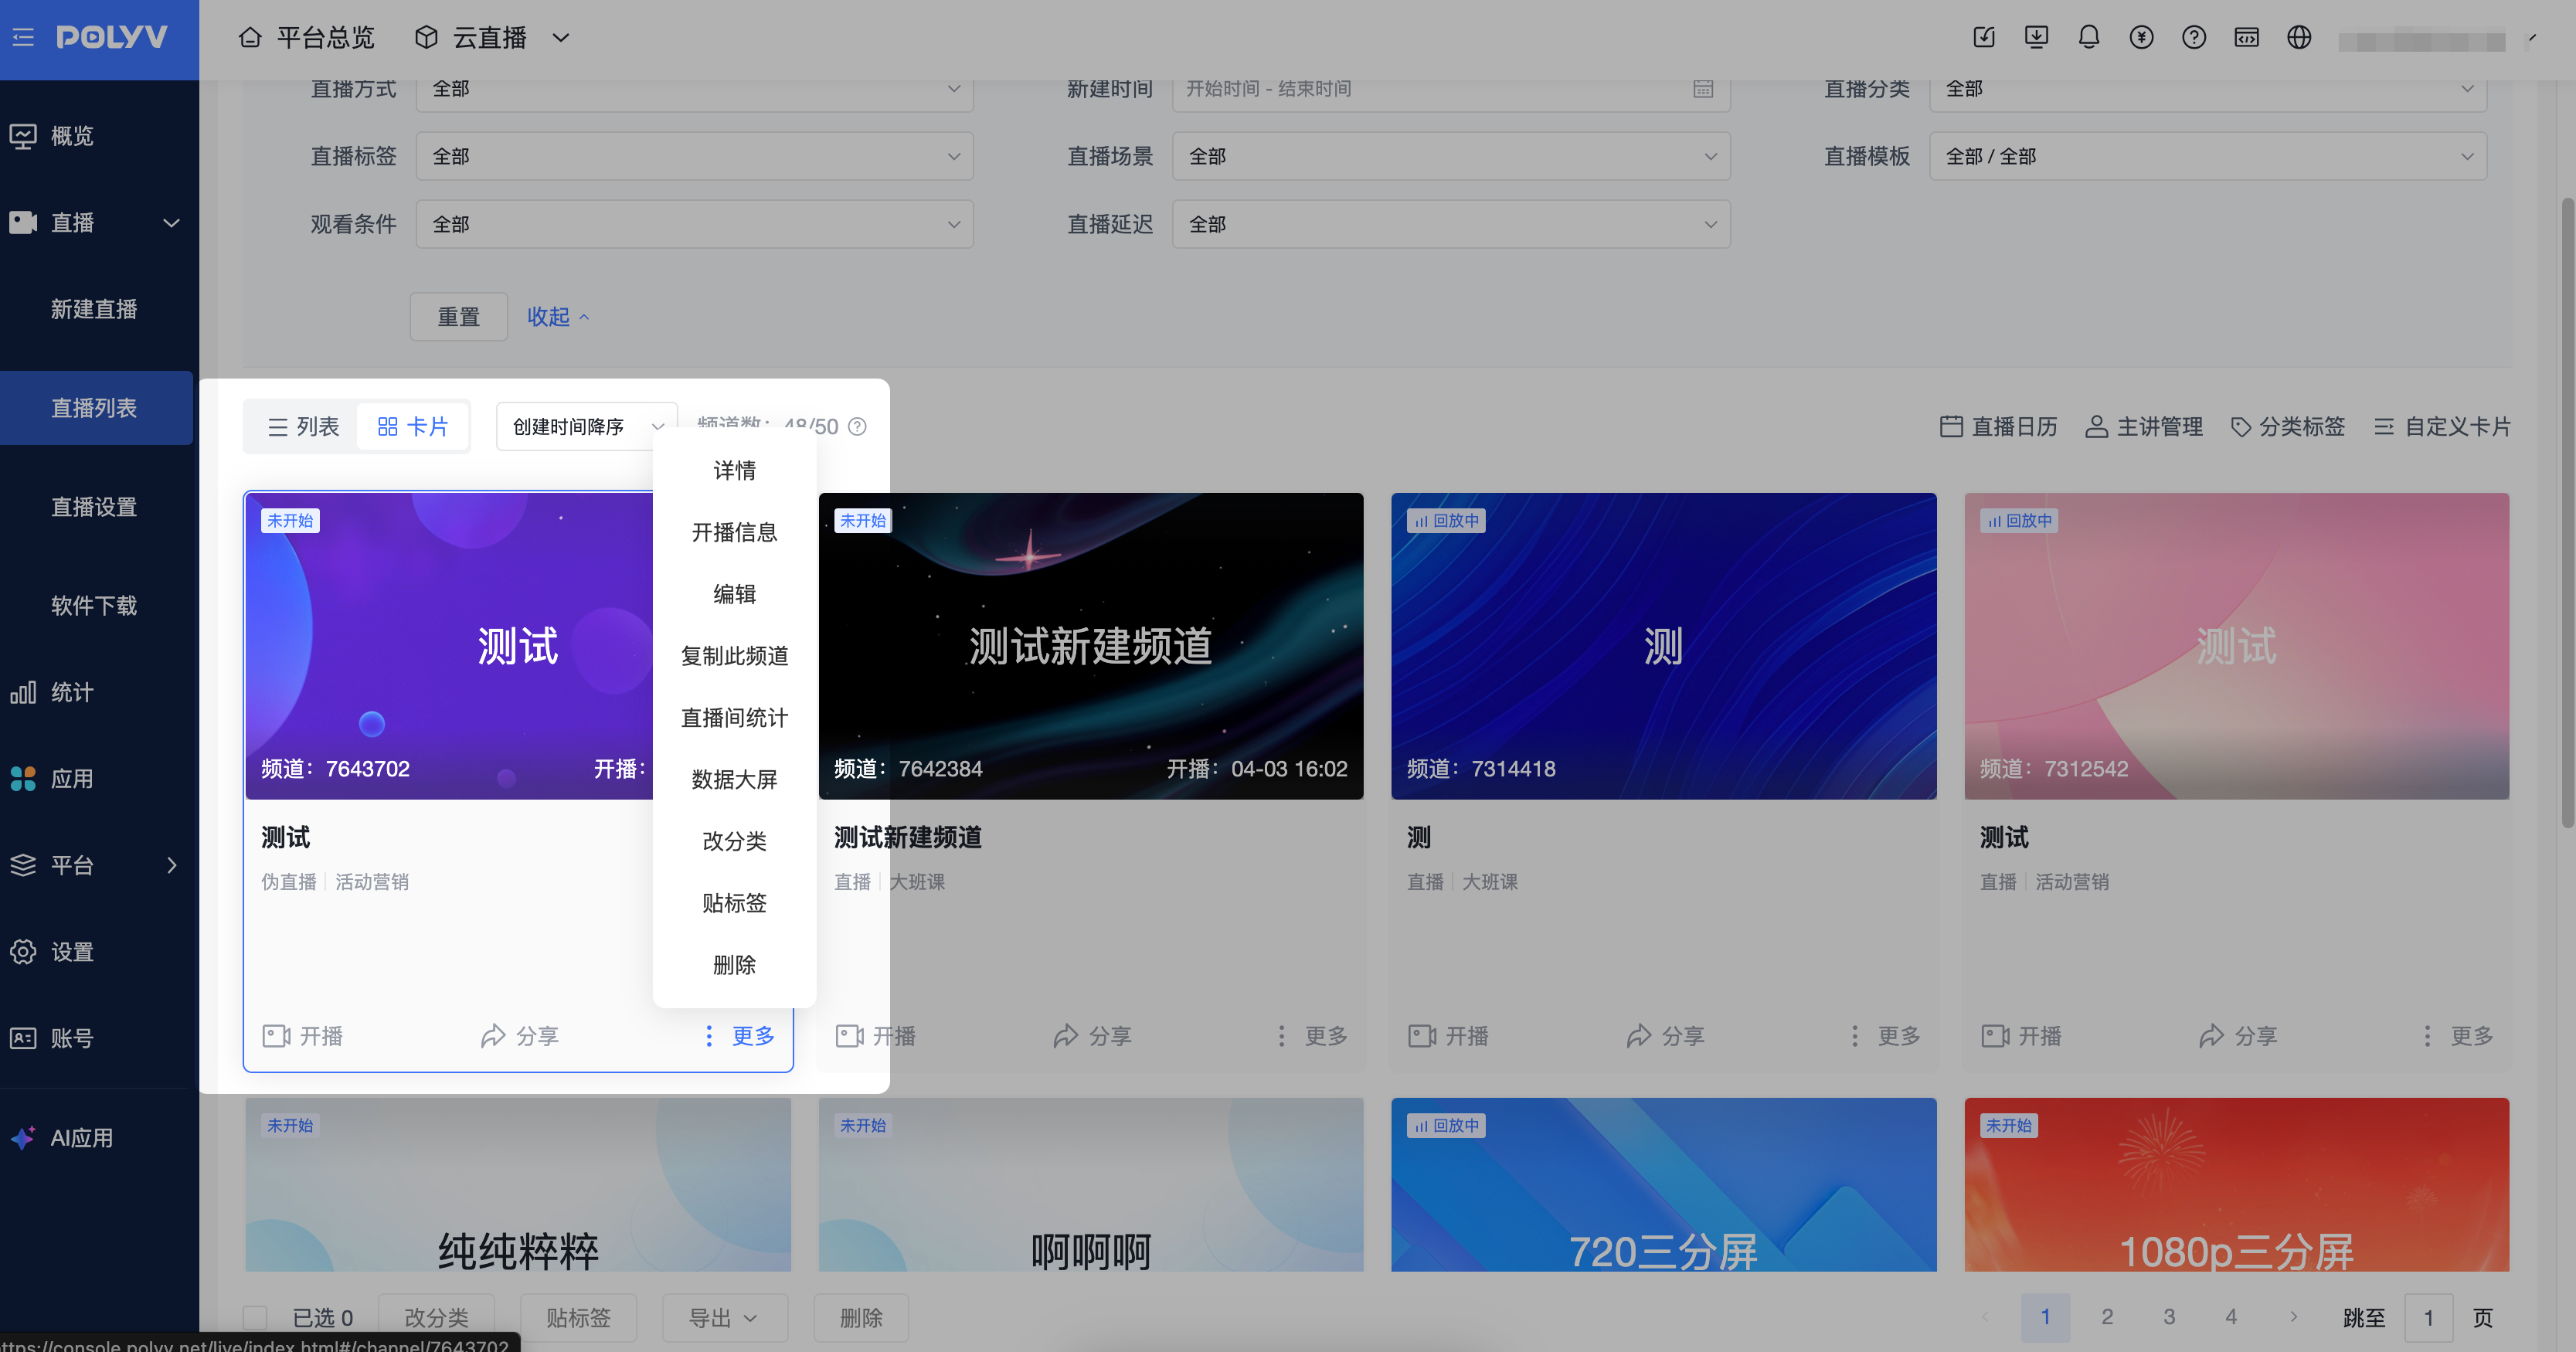Choose 详情 in the context menu
2576x1352 pixels.
point(734,471)
